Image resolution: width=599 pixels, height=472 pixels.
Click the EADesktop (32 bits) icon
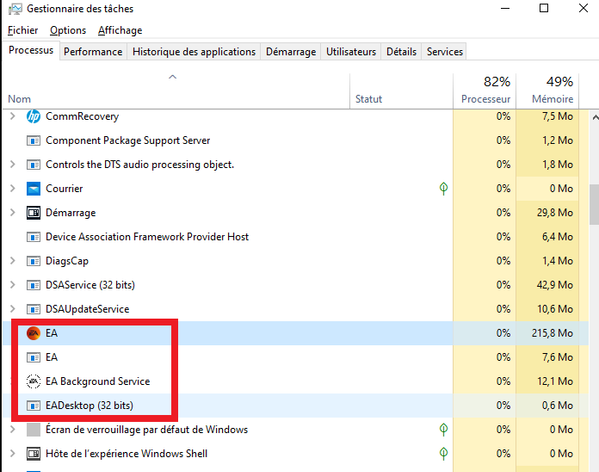(x=33, y=406)
